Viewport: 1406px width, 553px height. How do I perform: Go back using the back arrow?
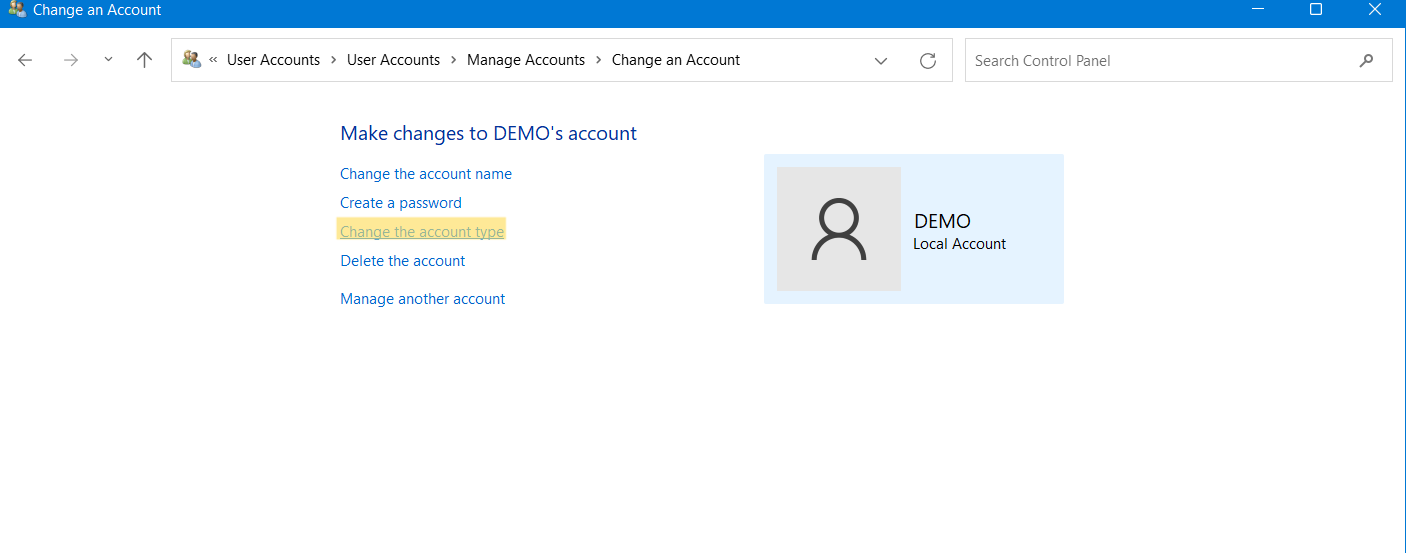[25, 60]
